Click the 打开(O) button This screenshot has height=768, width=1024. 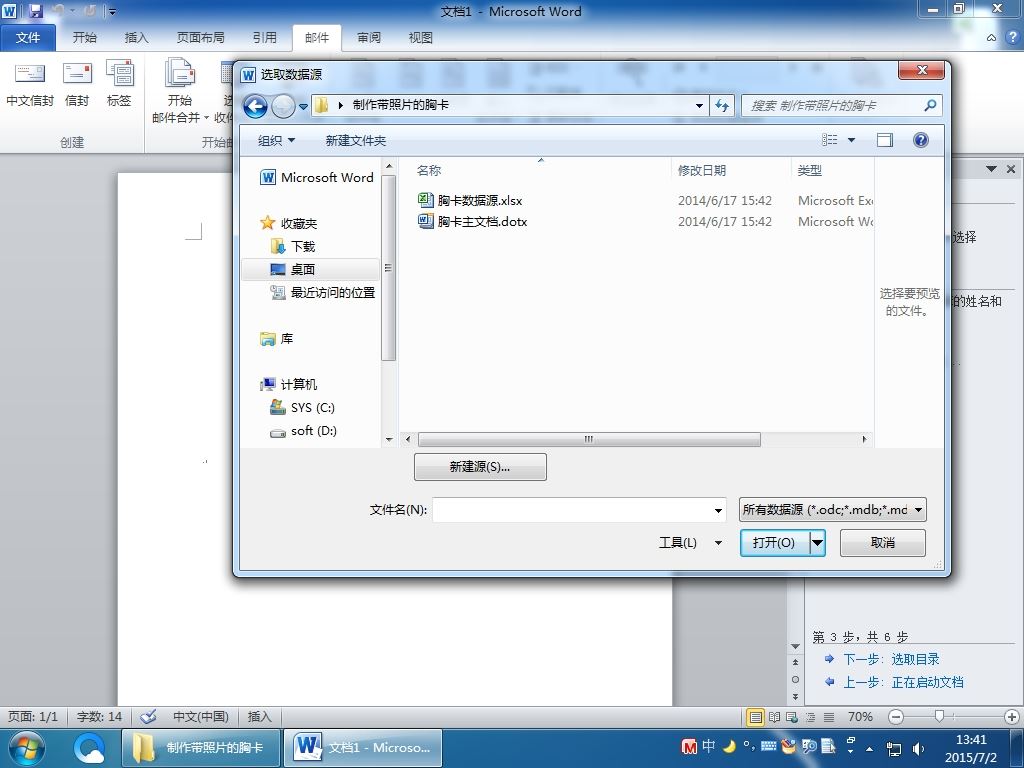click(775, 543)
